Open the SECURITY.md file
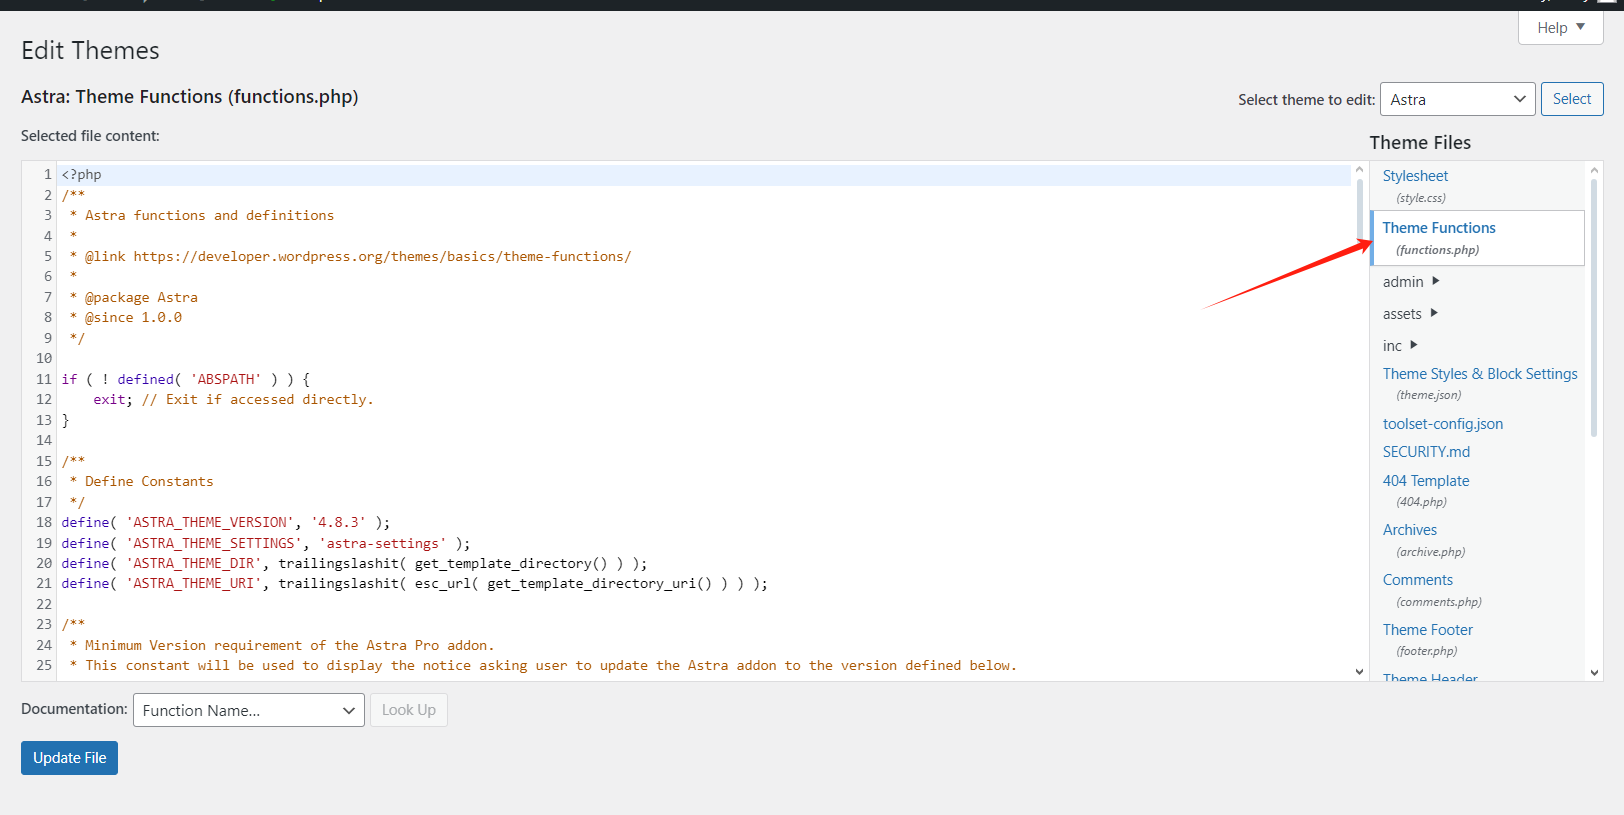Viewport: 1624px width, 815px height. coord(1426,452)
